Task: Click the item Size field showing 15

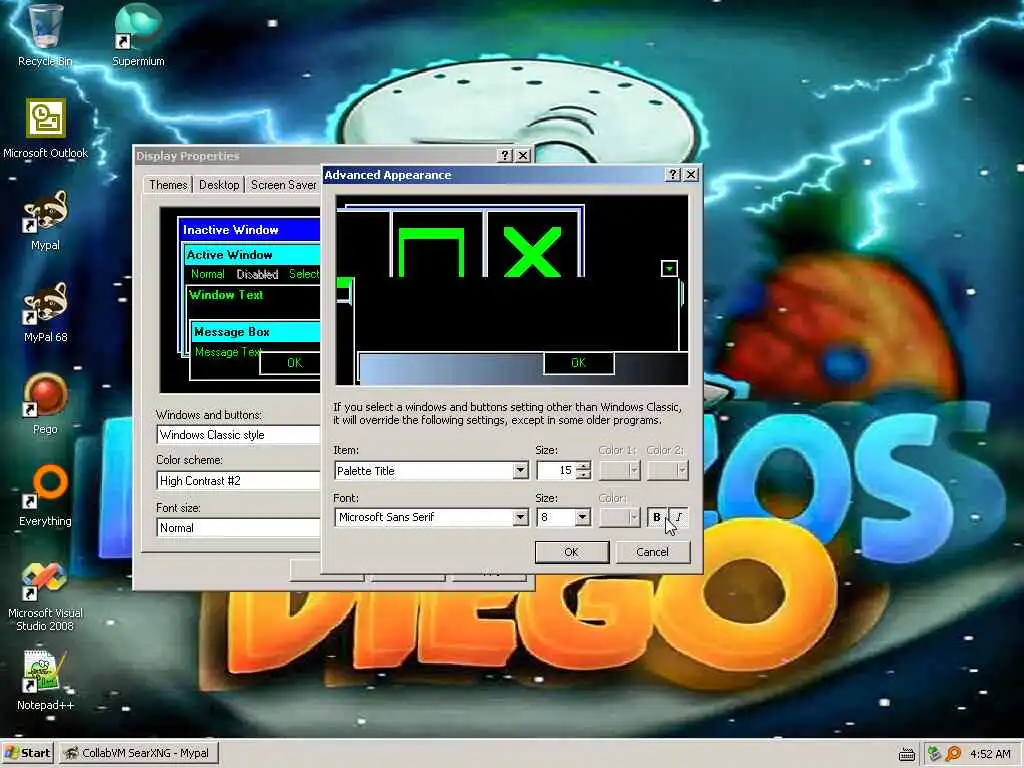Action: [556, 470]
